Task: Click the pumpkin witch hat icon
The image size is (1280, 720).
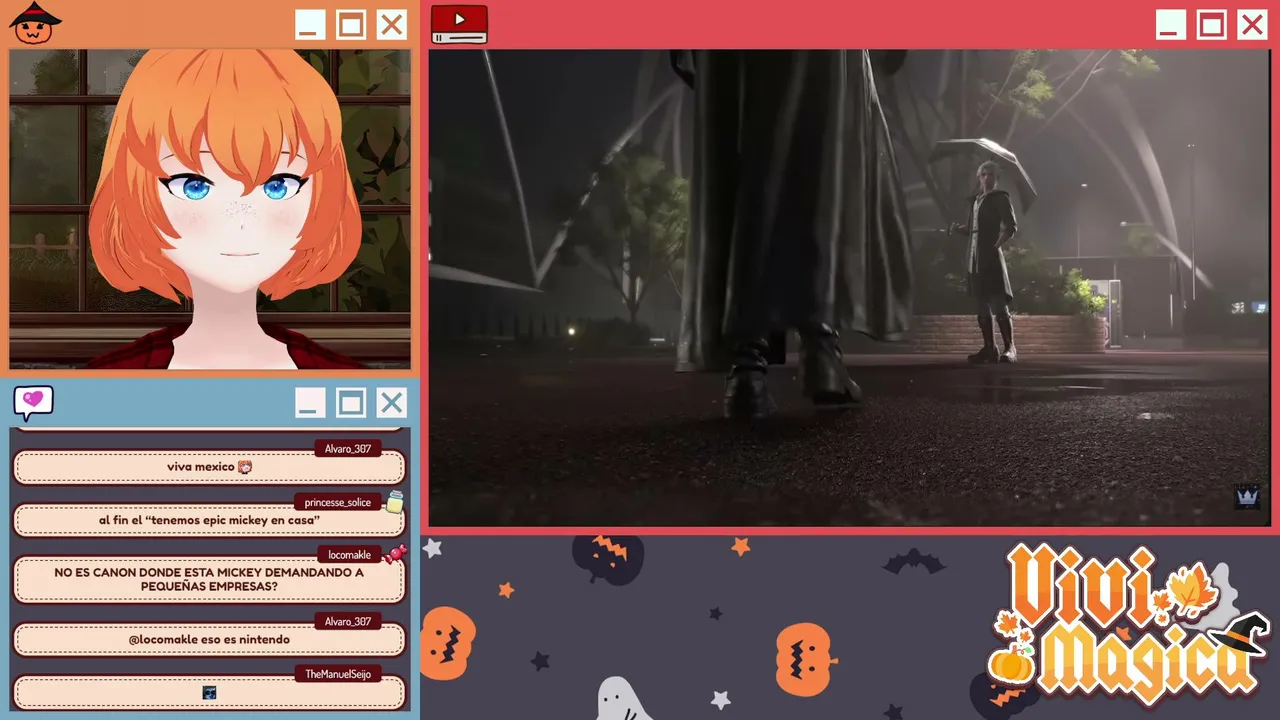Action: pyautogui.click(x=35, y=23)
